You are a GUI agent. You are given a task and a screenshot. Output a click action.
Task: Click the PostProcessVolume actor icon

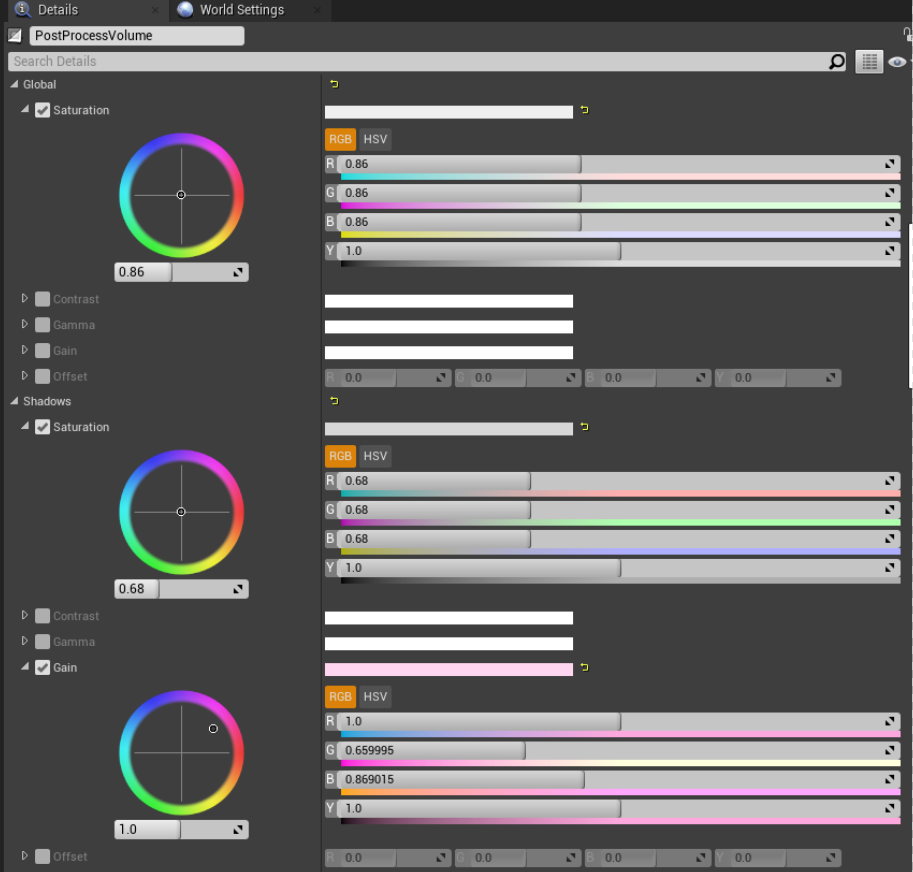(15, 36)
